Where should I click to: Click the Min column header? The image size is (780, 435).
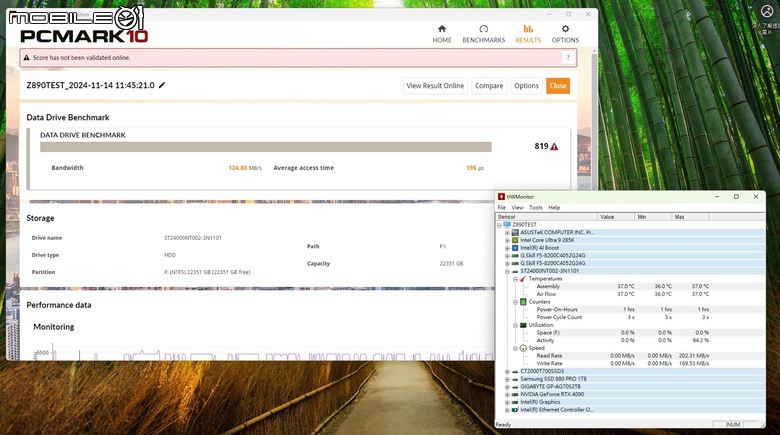[x=654, y=217]
